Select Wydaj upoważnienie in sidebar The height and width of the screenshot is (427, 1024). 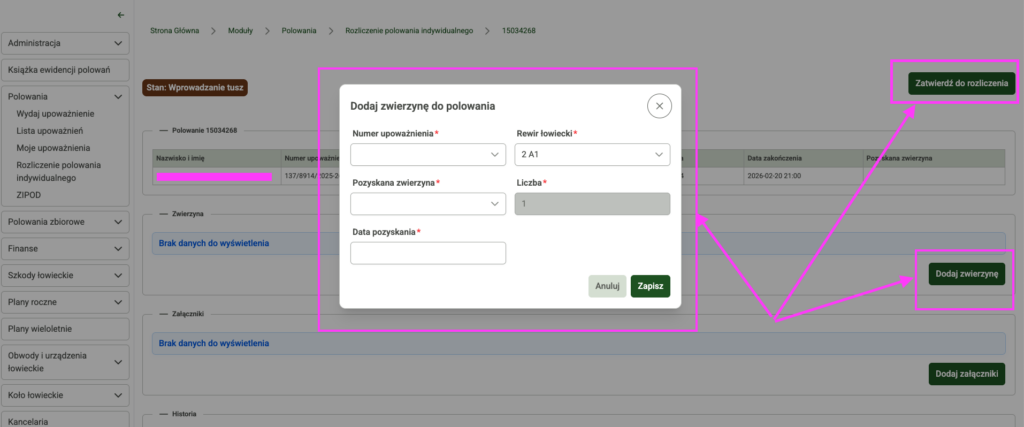pos(56,115)
